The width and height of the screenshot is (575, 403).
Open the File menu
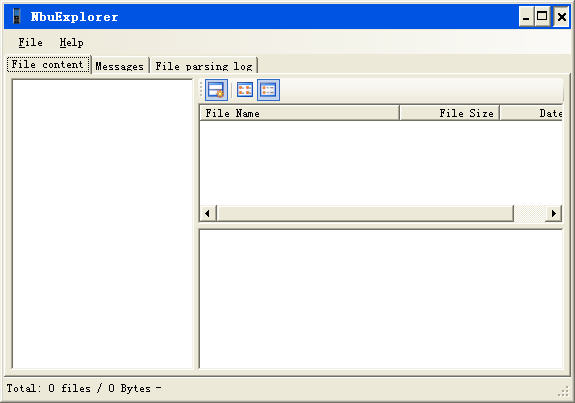(x=30, y=43)
